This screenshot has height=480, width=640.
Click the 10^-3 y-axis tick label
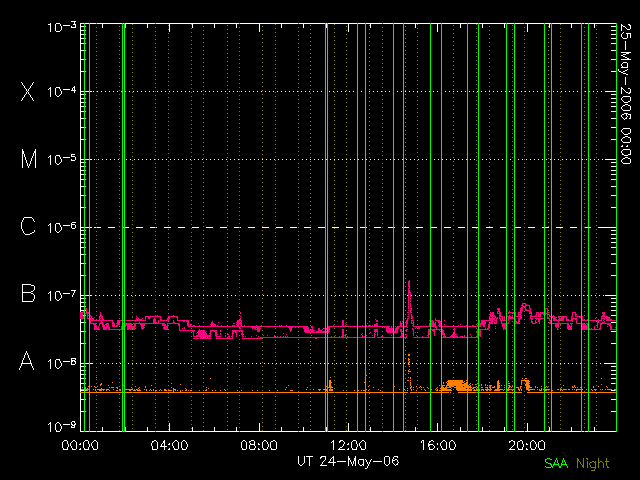tap(62, 27)
